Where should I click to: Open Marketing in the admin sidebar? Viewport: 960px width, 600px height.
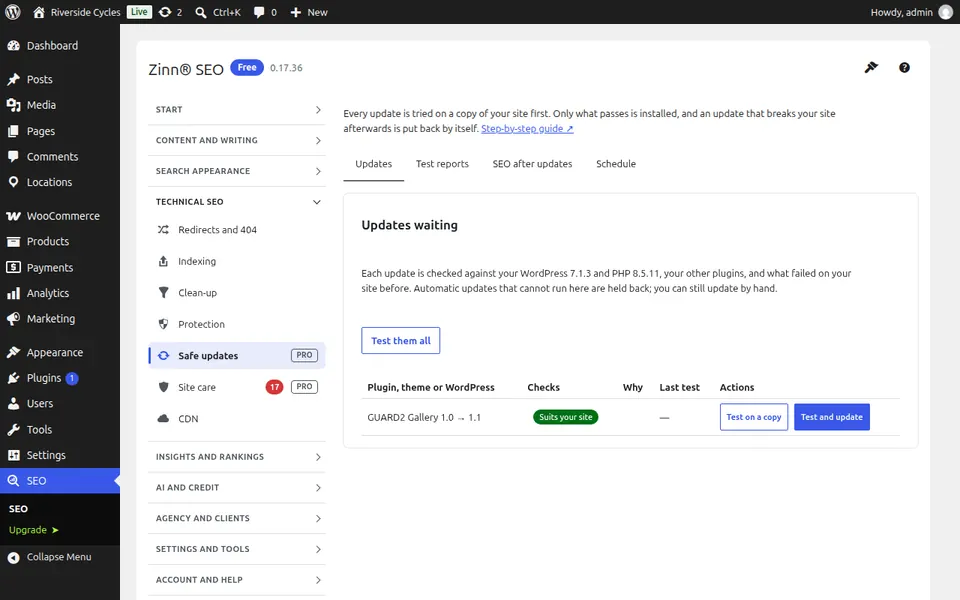click(x=60, y=319)
